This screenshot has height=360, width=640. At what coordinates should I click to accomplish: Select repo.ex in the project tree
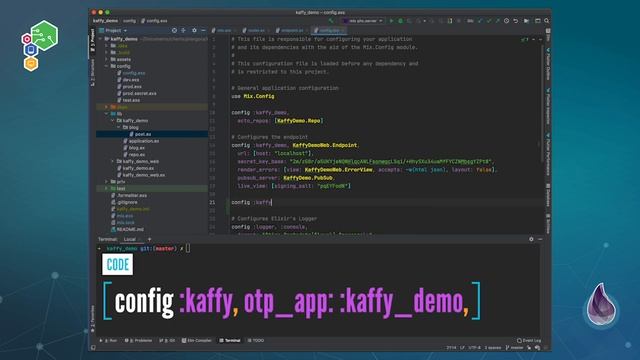point(137,155)
